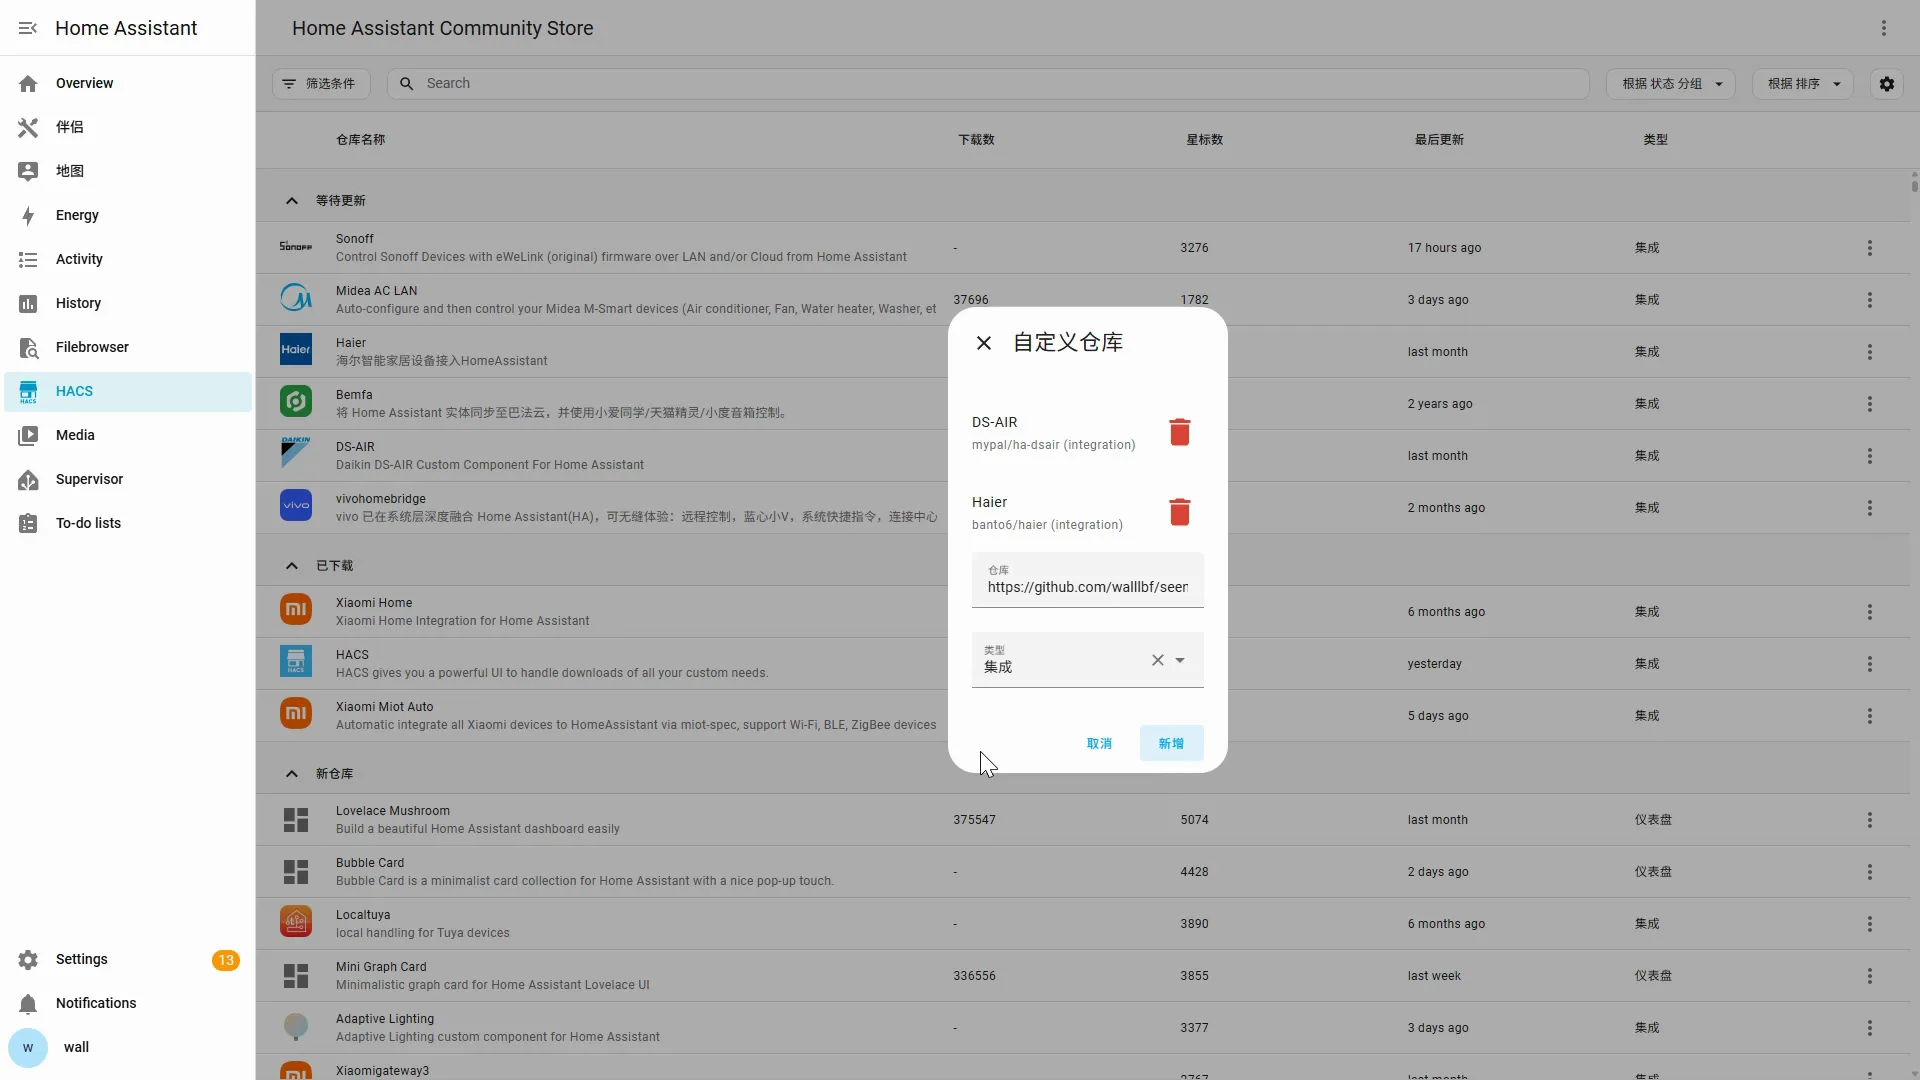1920x1080 pixels.
Task: Open the vivohomebridge row options menu
Action: point(1870,508)
